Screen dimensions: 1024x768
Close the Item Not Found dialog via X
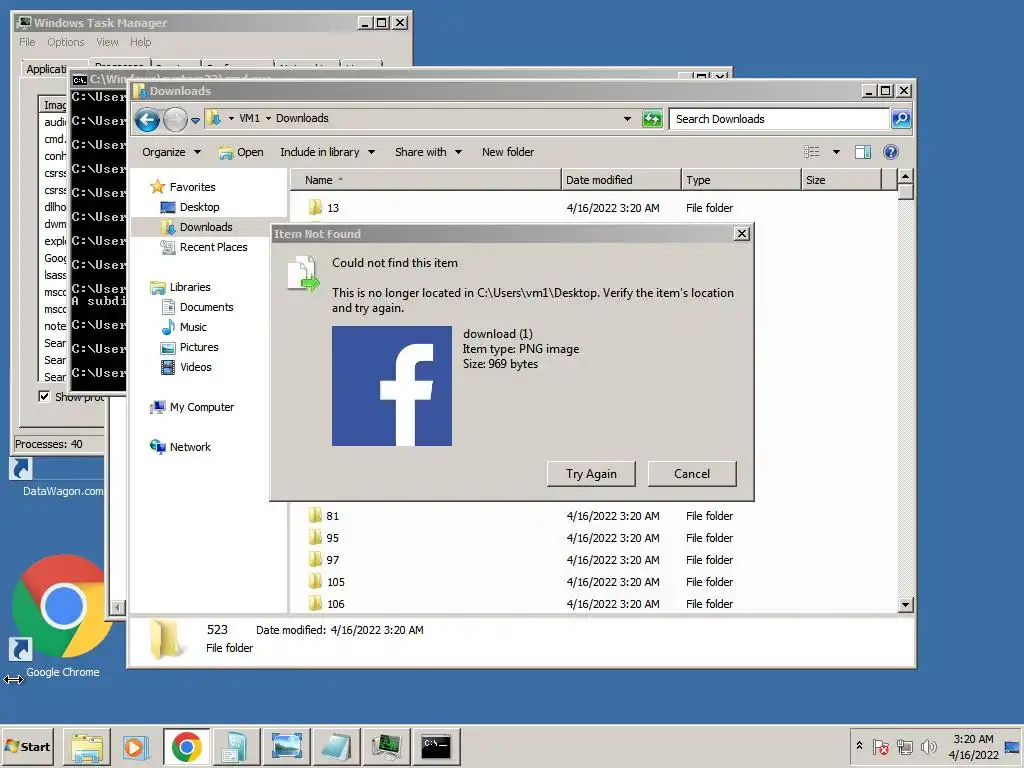(741, 234)
